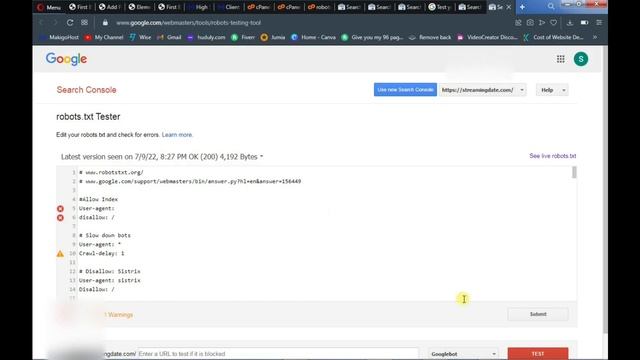Click the URL to test input field

278,354
